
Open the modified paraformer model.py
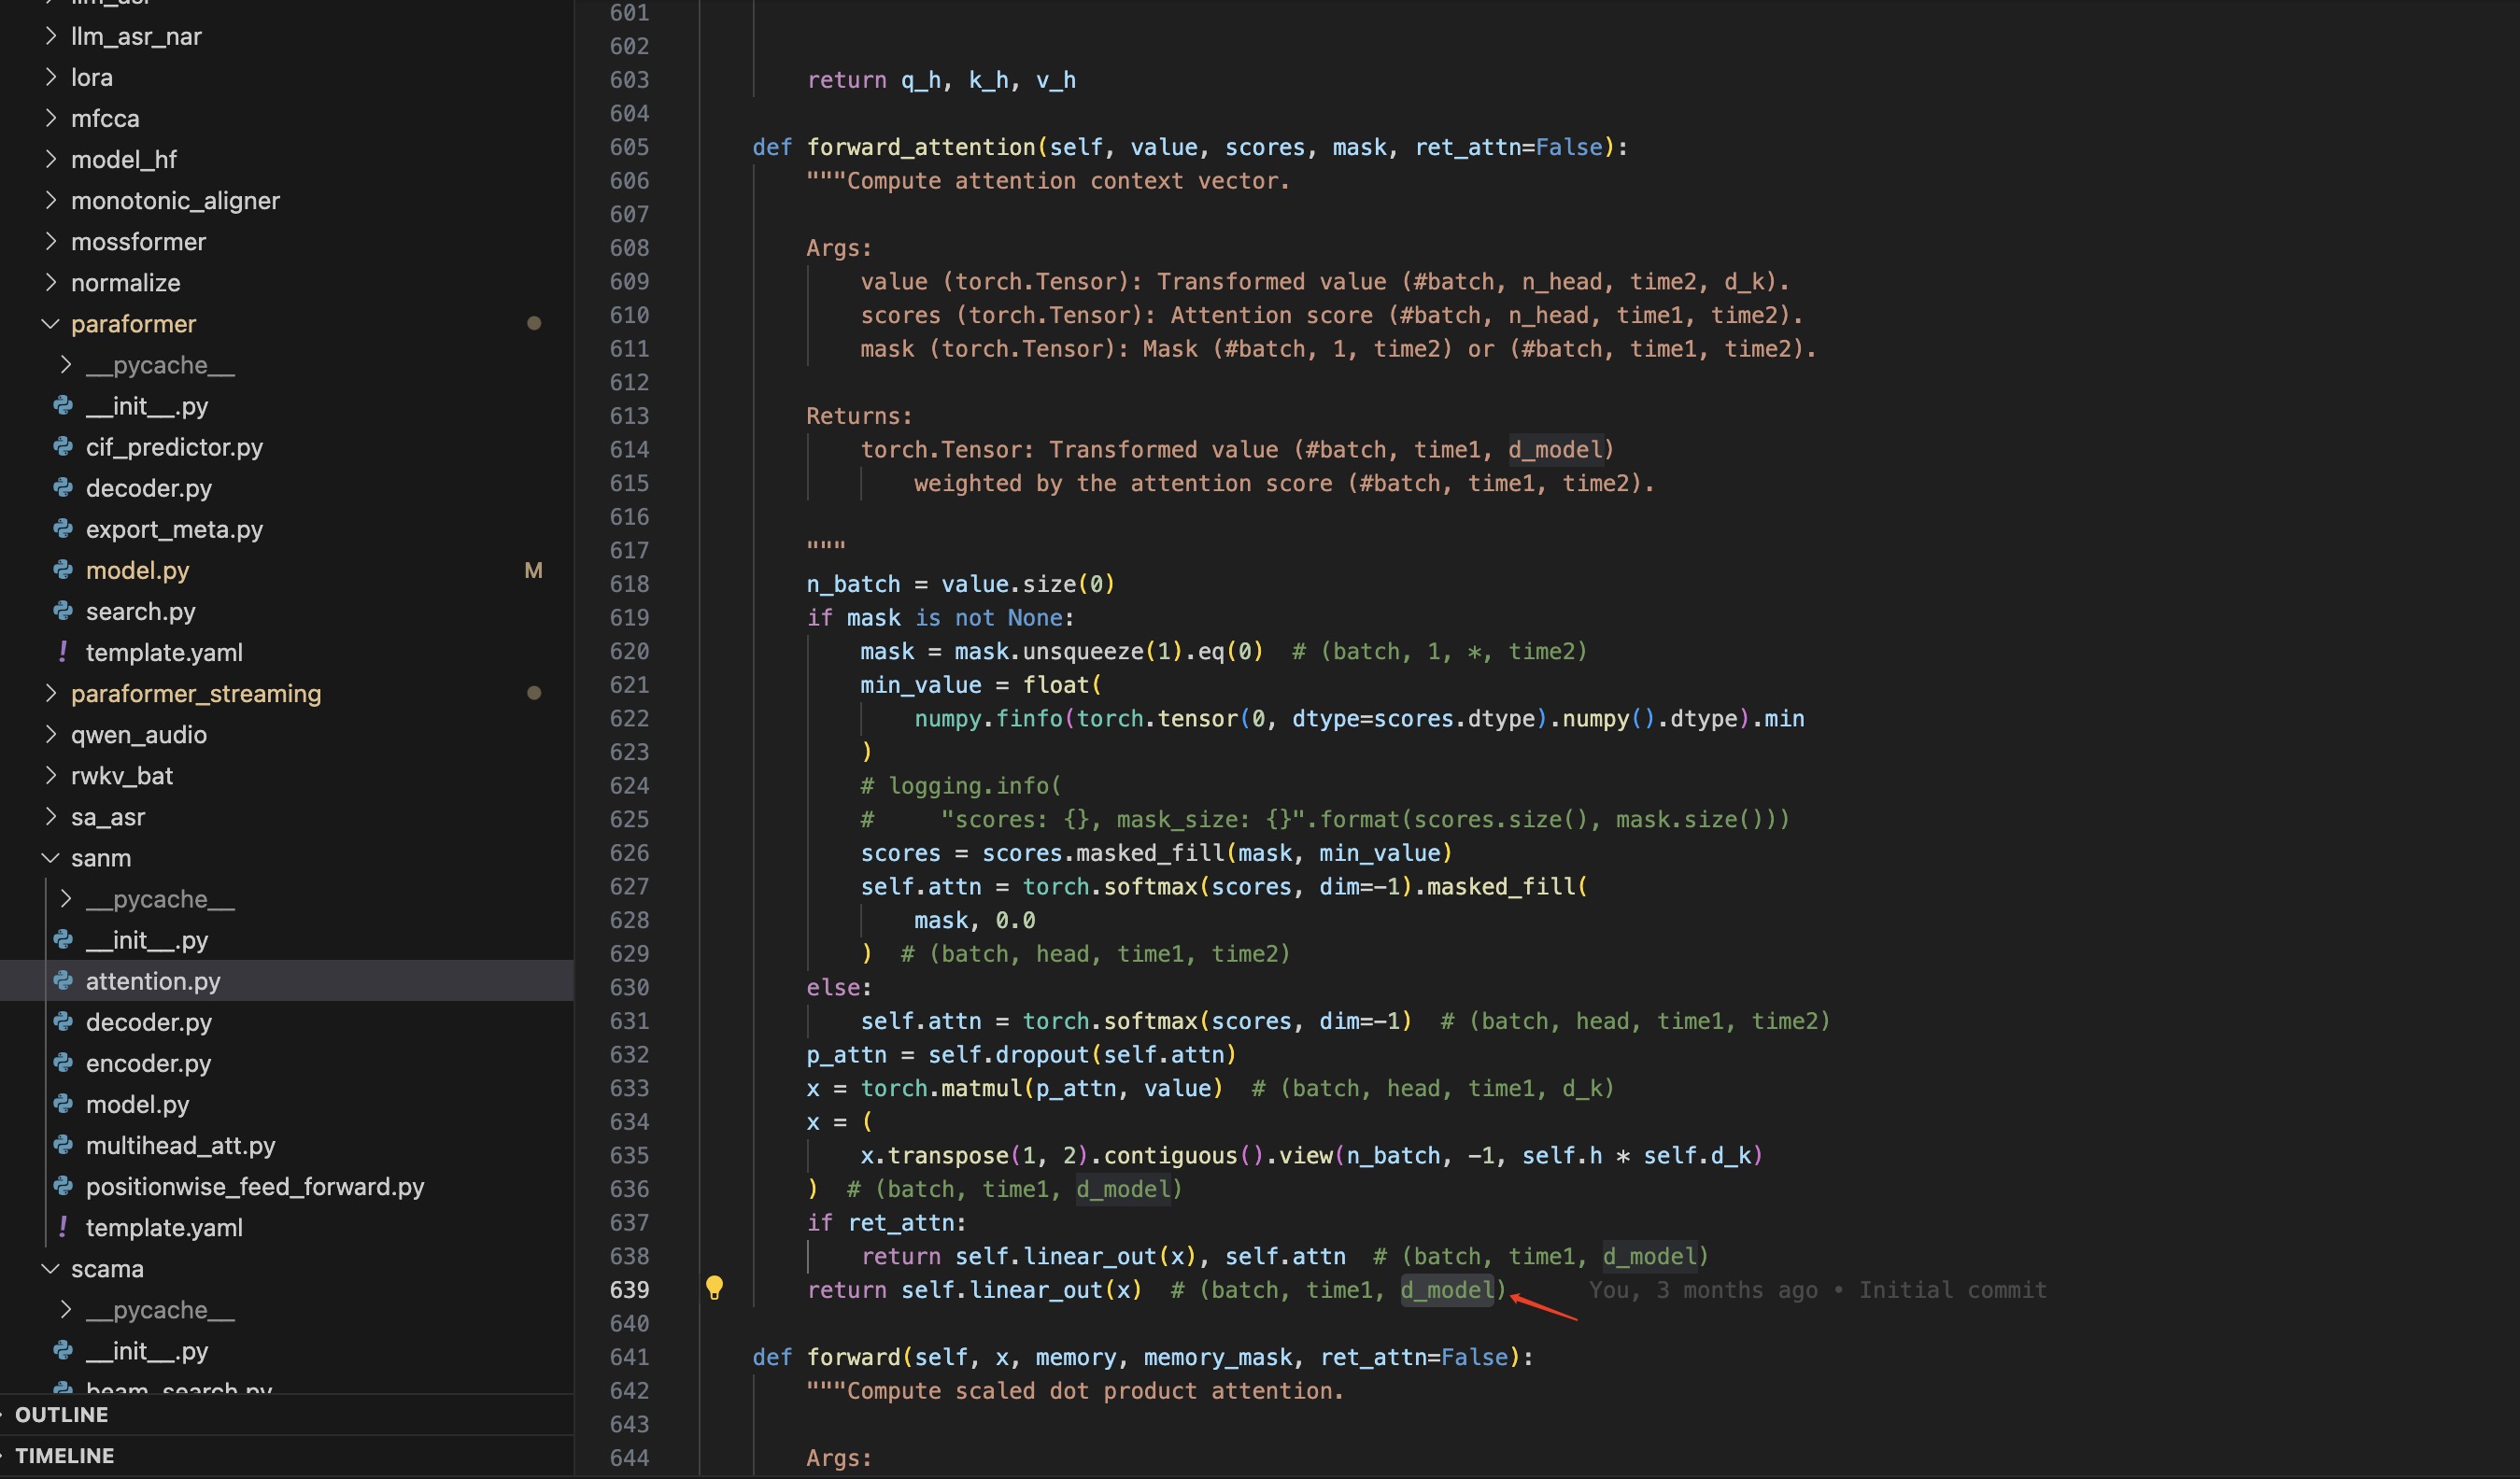(x=138, y=570)
